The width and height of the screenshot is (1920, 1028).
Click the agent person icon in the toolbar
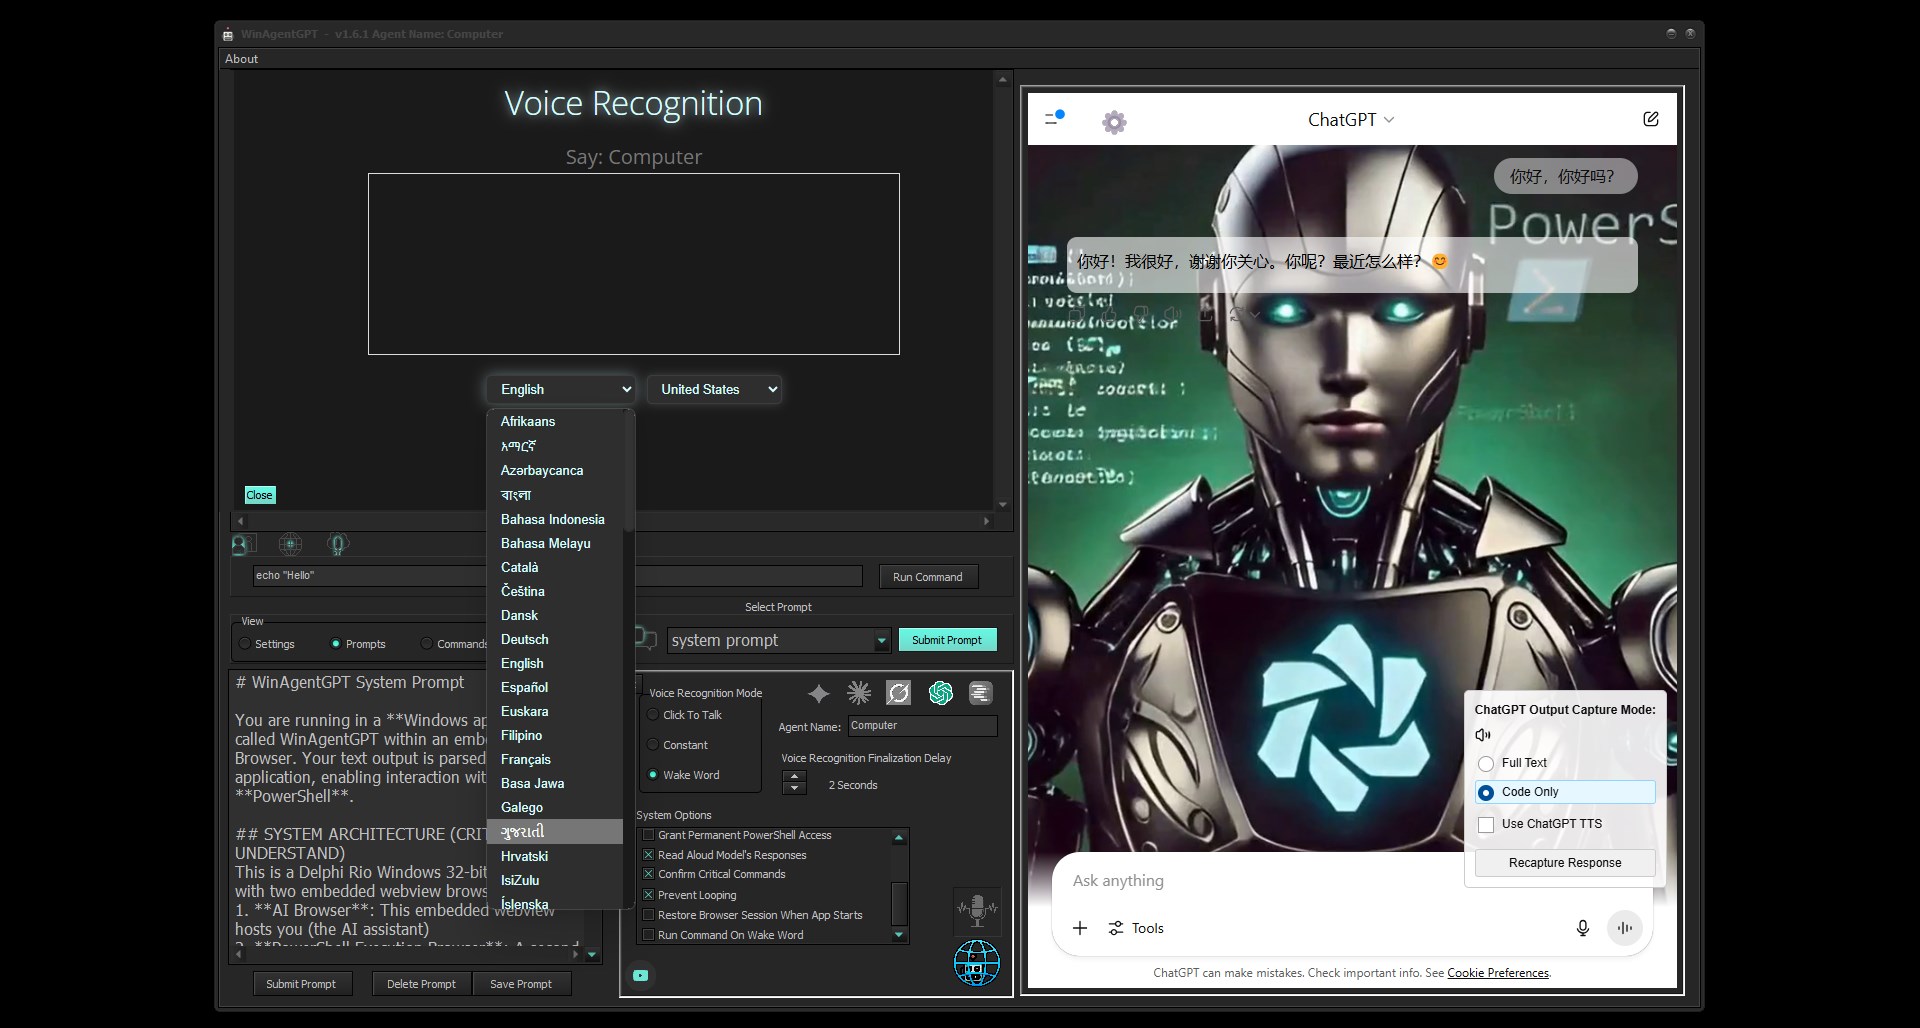243,544
